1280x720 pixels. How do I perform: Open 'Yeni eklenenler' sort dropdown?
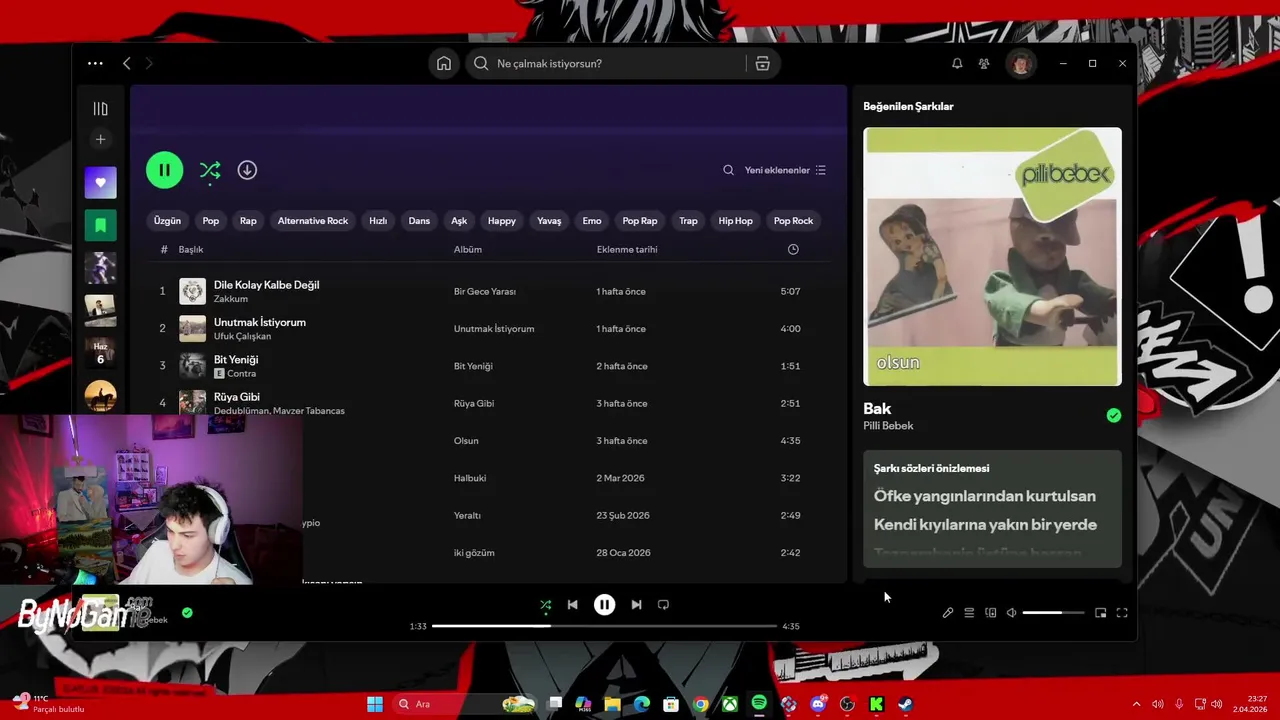click(x=785, y=170)
